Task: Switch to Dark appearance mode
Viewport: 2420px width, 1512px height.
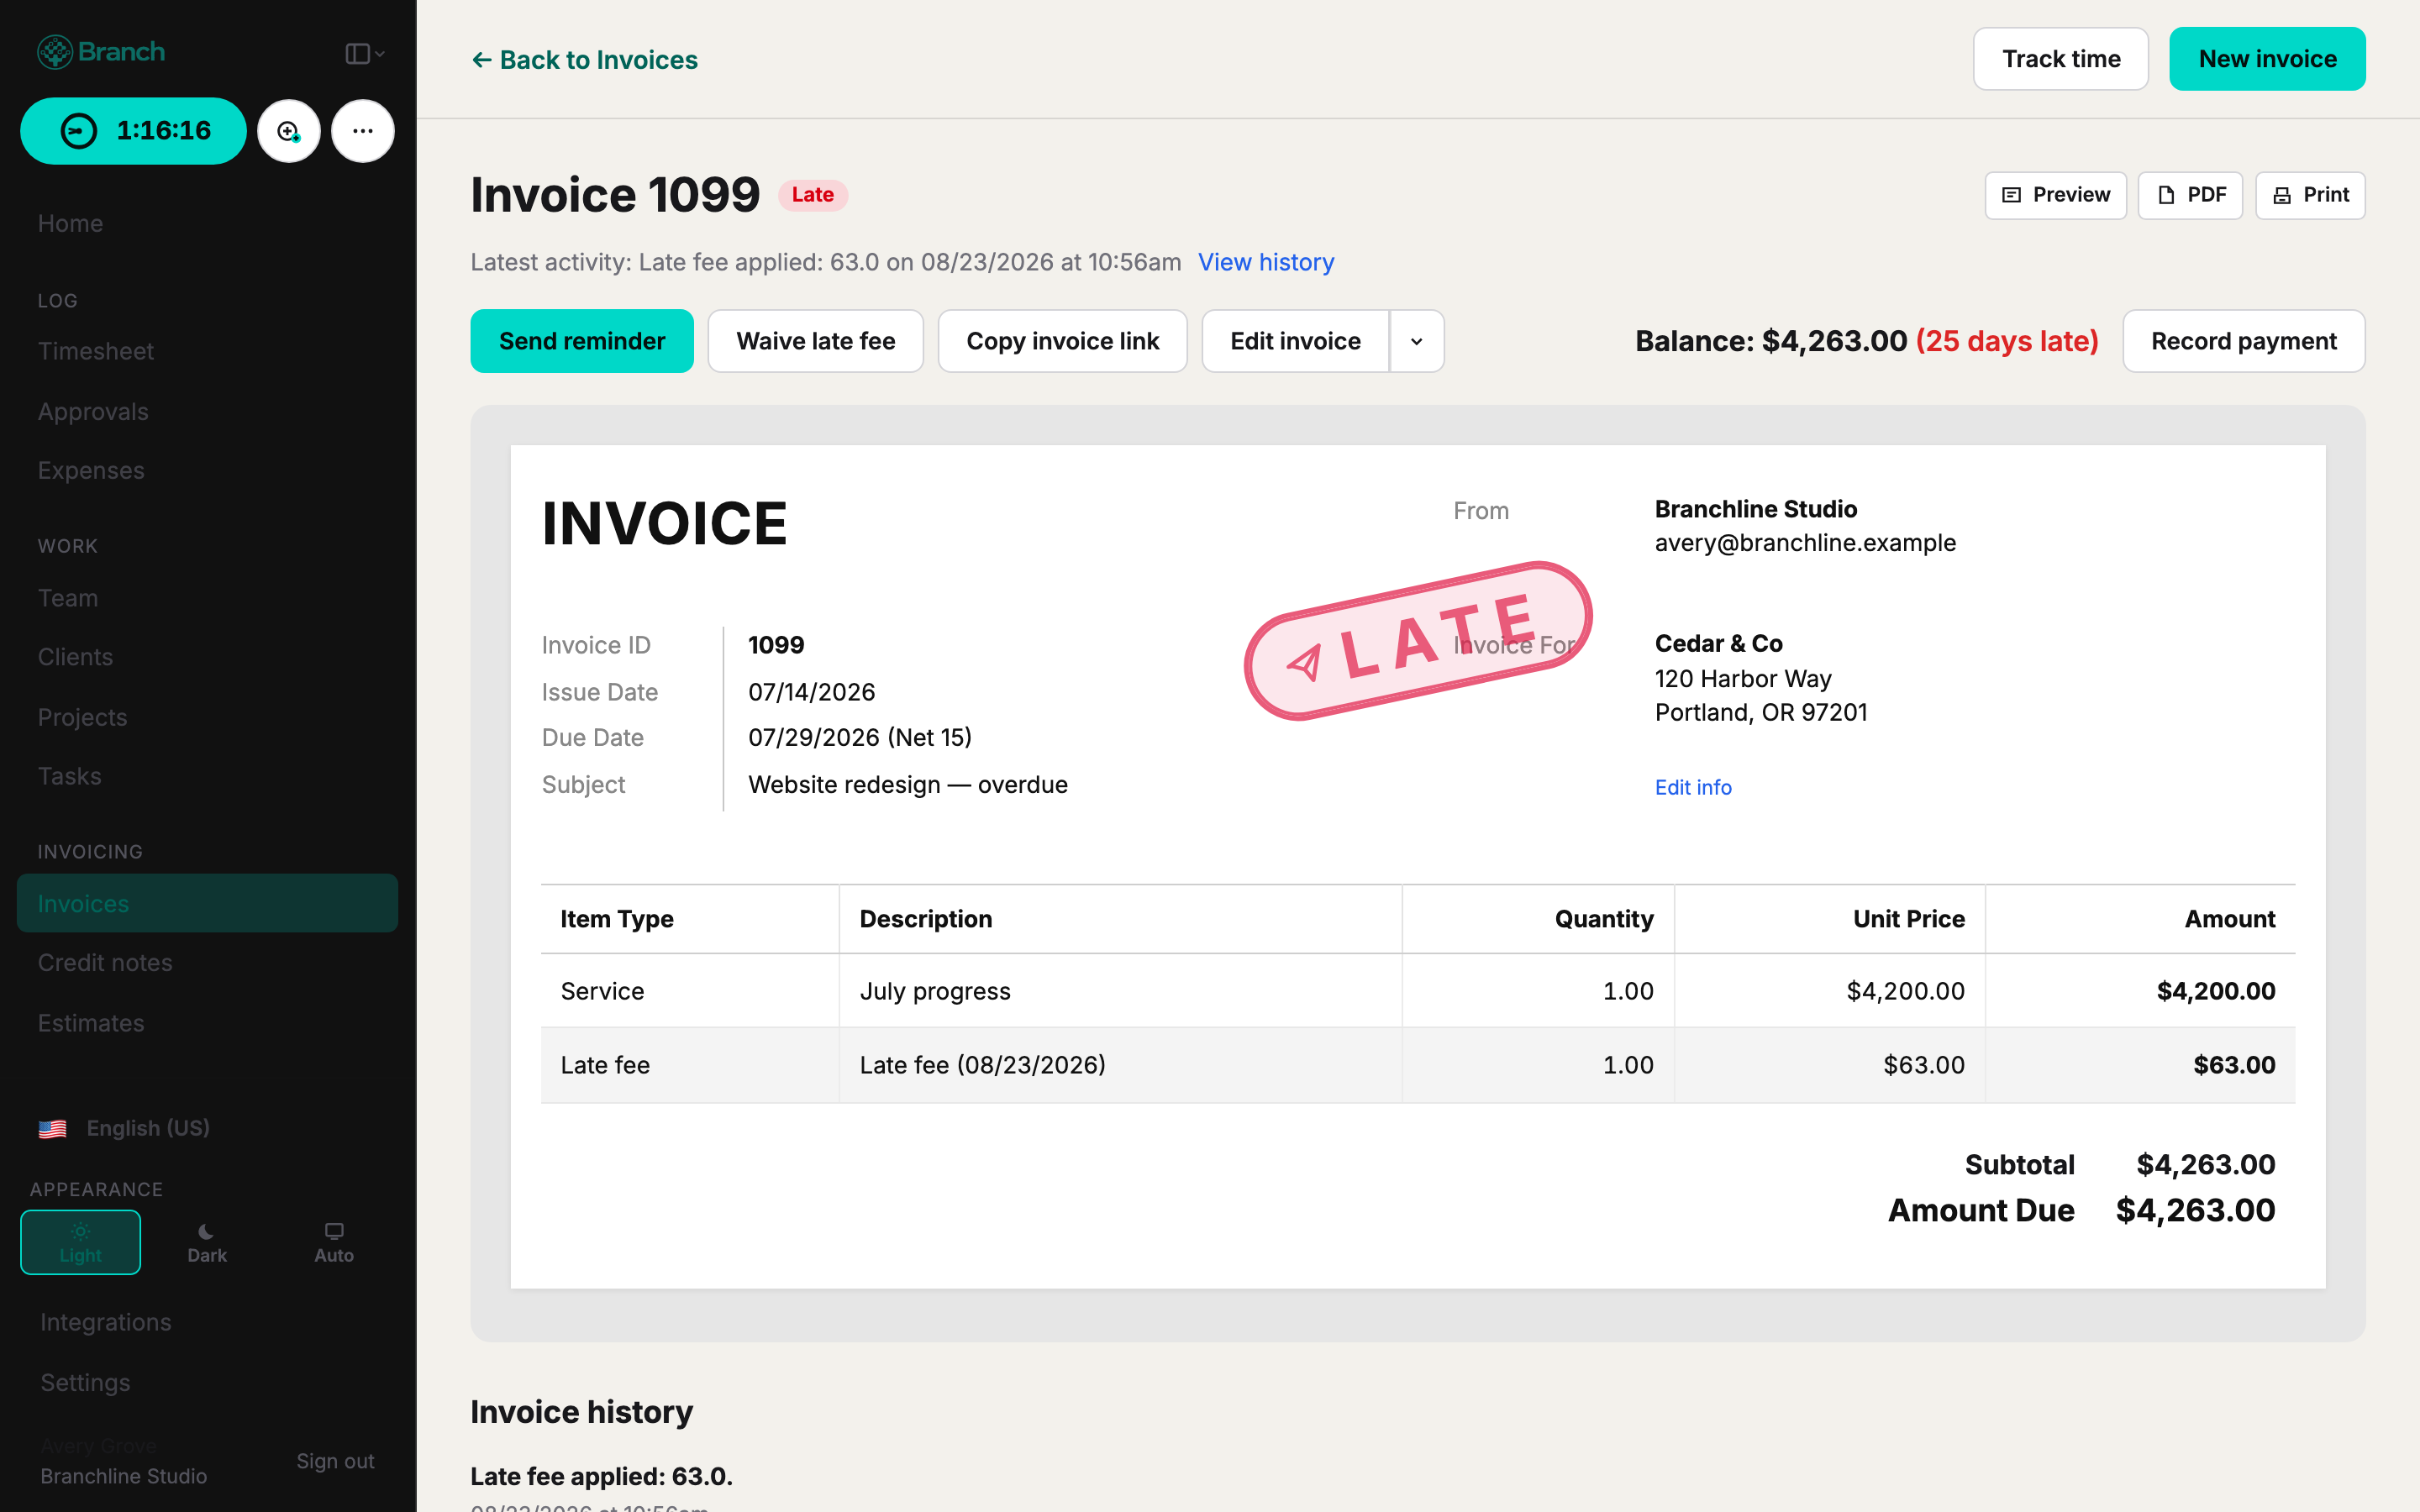Action: click(207, 1242)
